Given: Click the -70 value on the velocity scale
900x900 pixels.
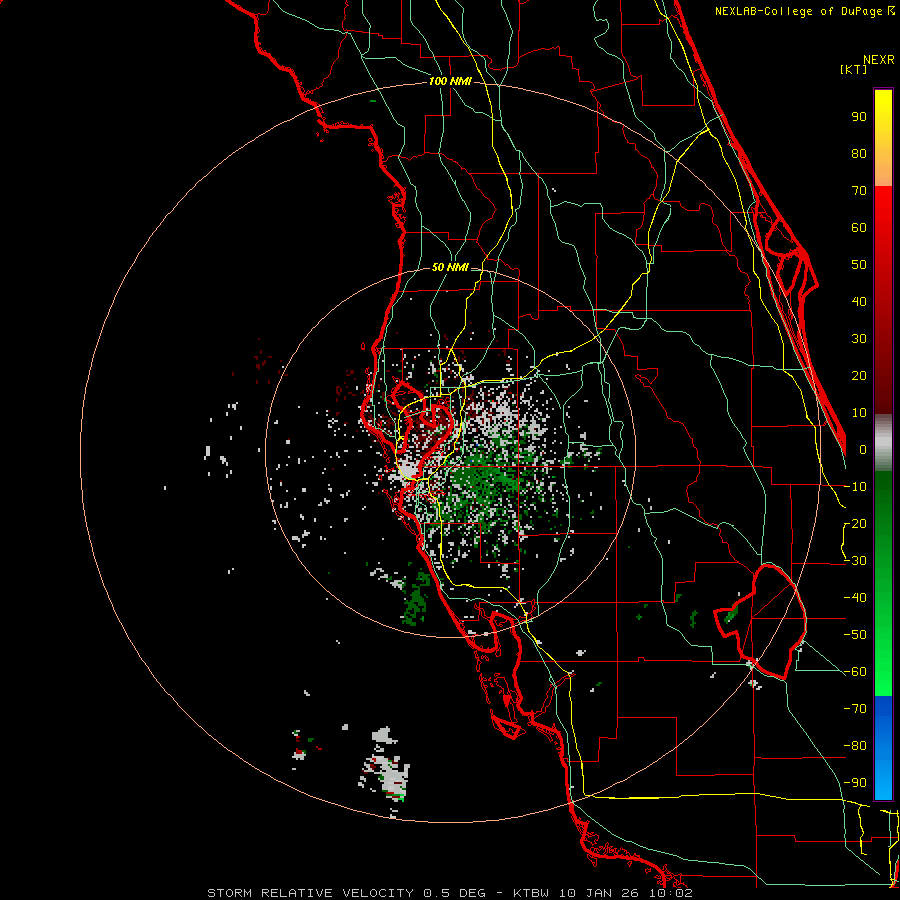Looking at the screenshot, I should pos(855,709).
